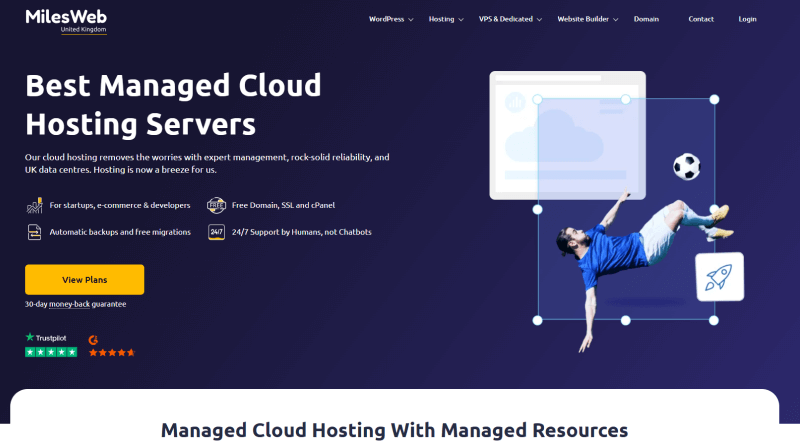This screenshot has width=800, height=445.
Task: Open the money-back guarantee link
Action: coord(88,304)
